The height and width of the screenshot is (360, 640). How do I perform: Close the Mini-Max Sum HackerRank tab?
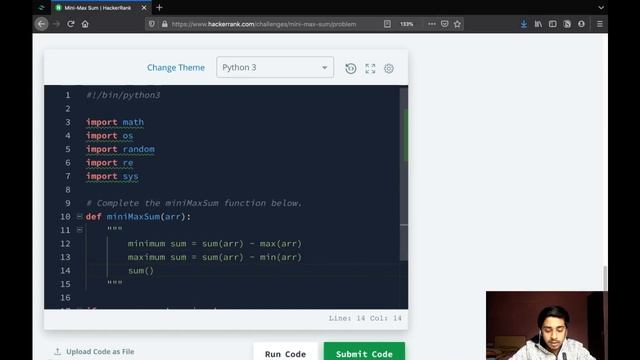[144, 8]
